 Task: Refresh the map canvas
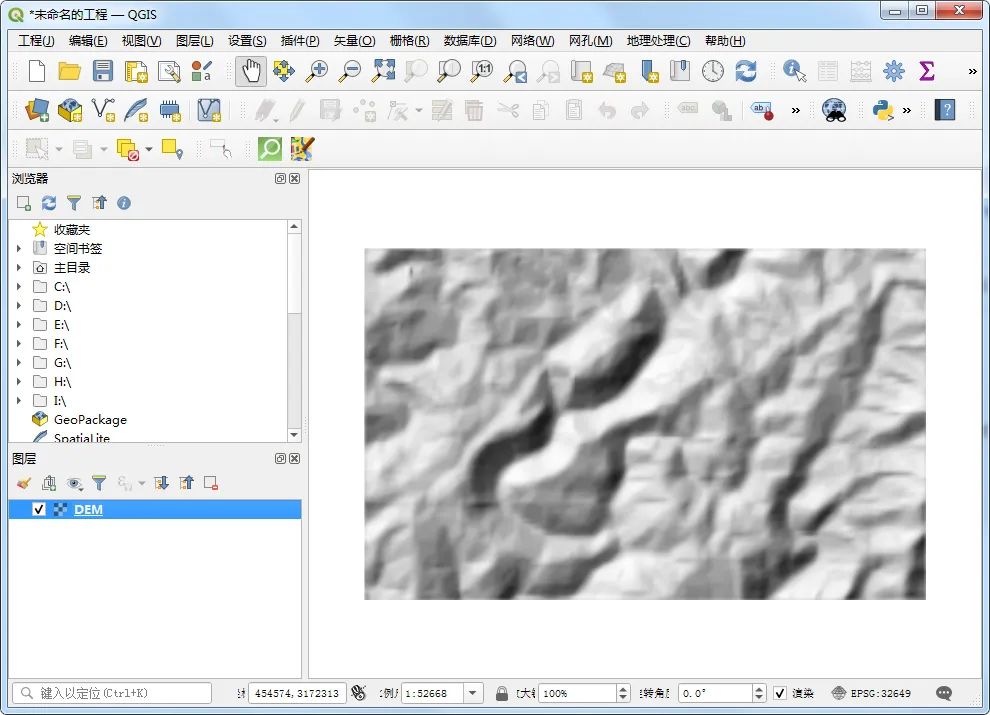pyautogui.click(x=746, y=71)
